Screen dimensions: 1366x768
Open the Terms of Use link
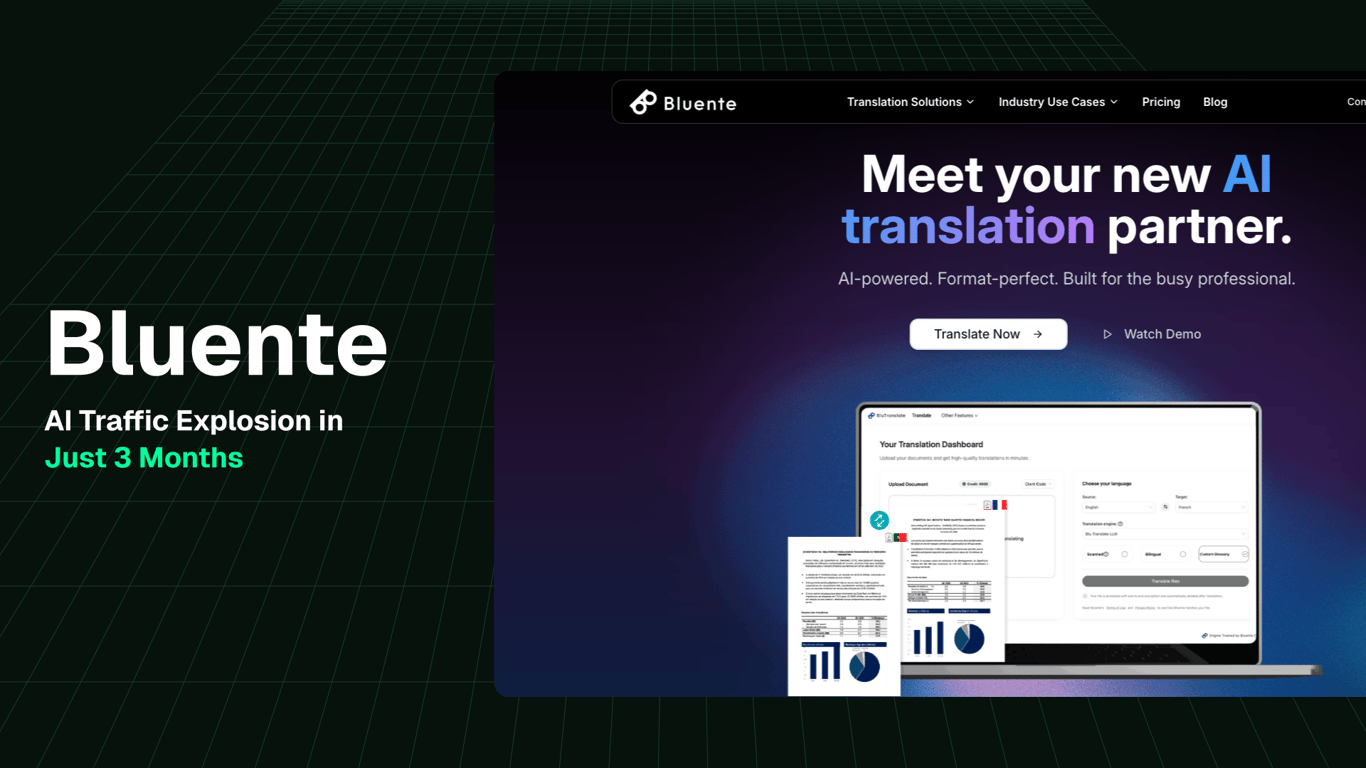pos(1116,608)
